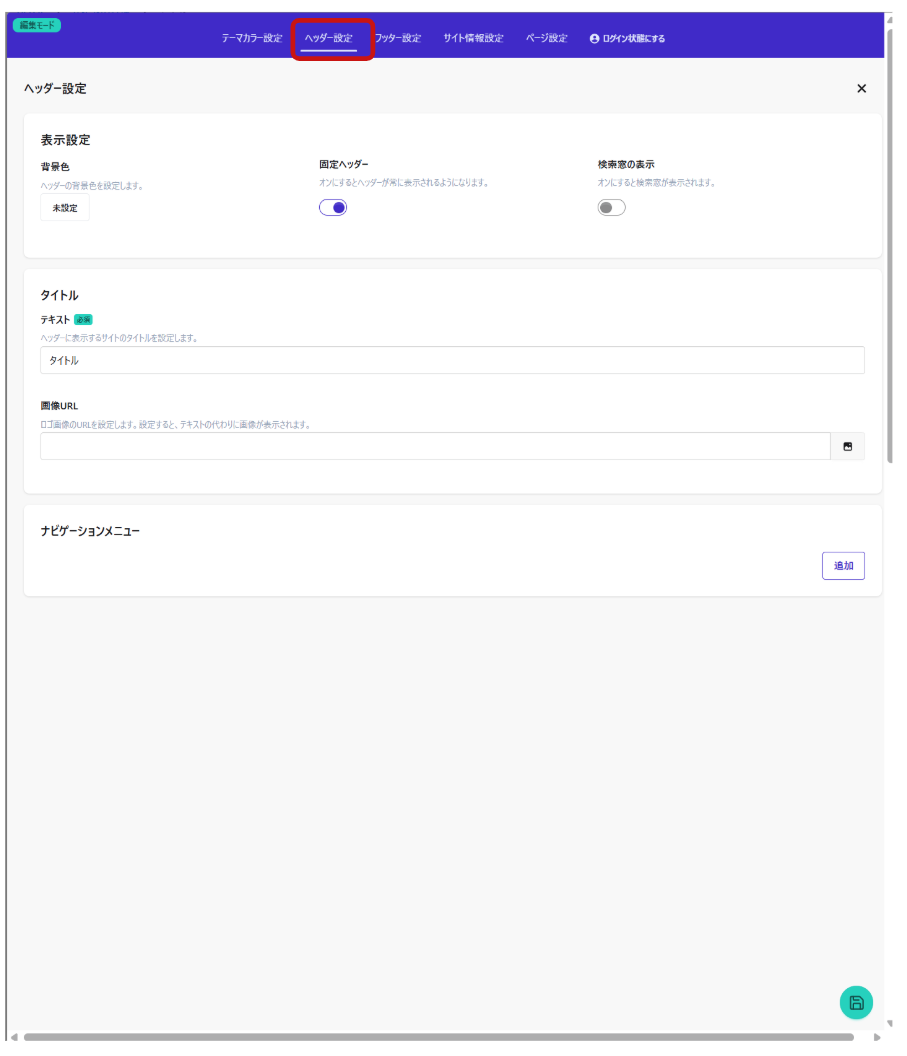Screen dimensions: 907x1056
Task: Click the horizontal scrollbar's right arrow
Action: pyautogui.click(x=877, y=1037)
